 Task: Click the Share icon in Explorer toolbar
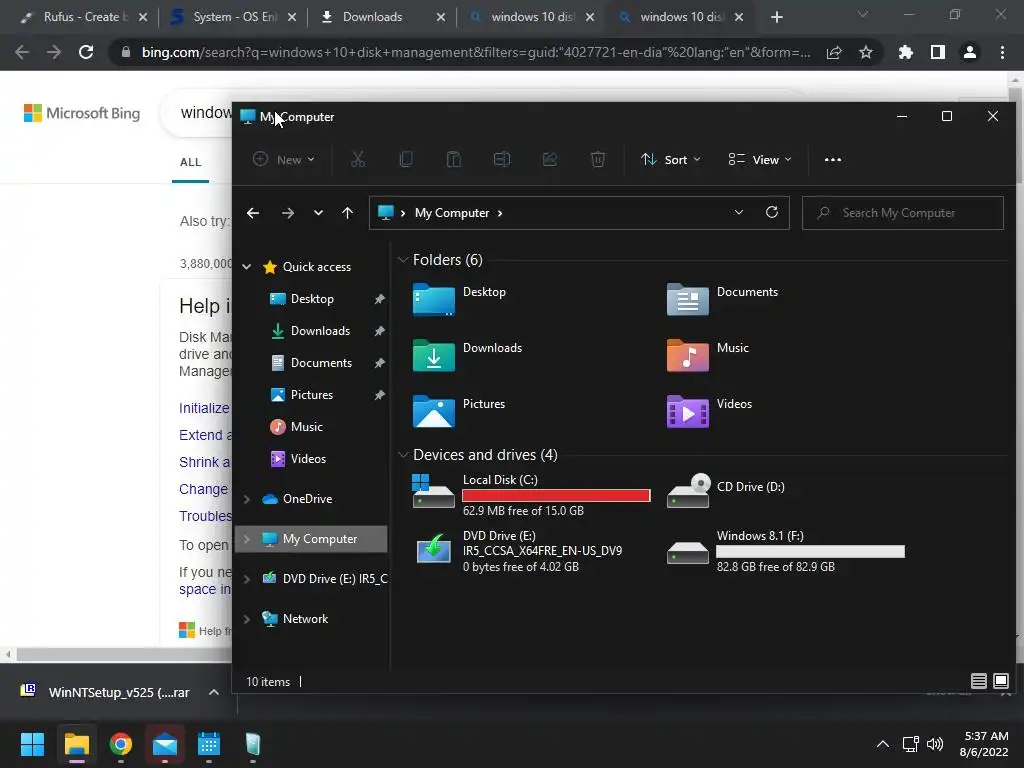point(550,159)
